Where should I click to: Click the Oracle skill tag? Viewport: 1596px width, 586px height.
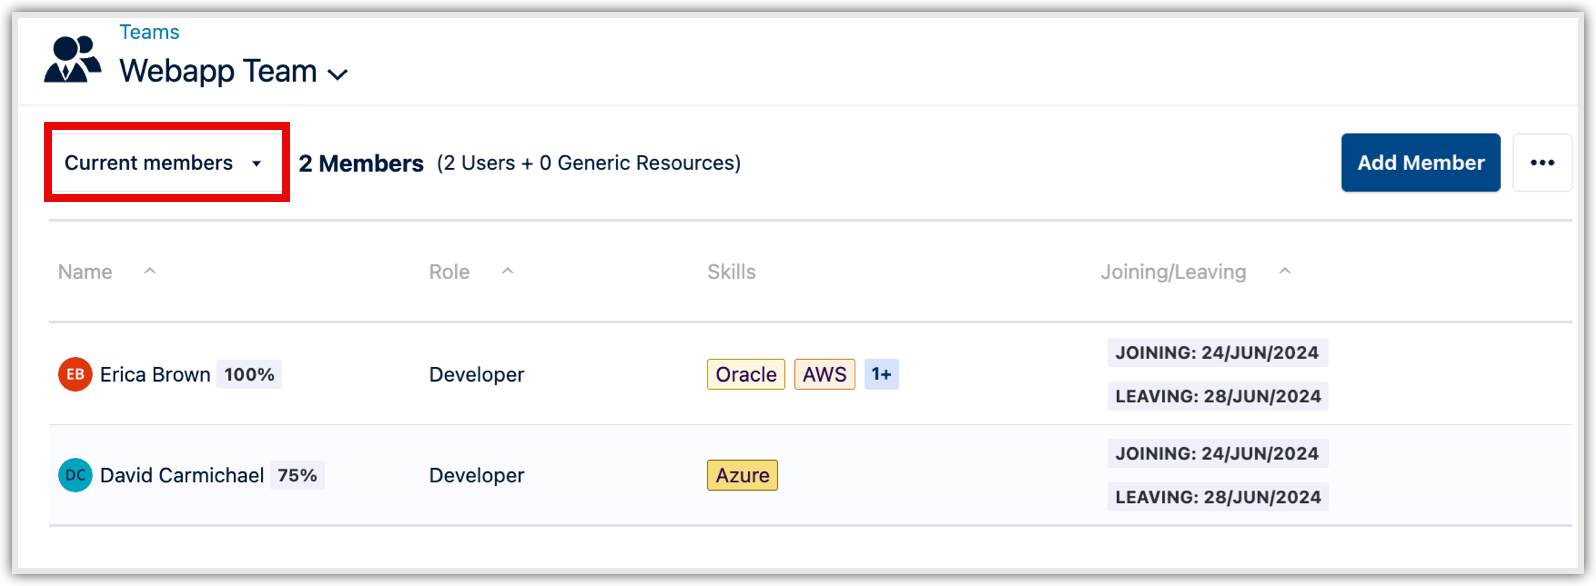[746, 374]
